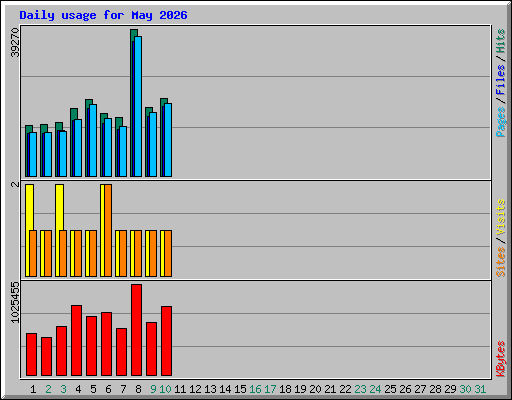Screen dimensions: 512x400
Task: Click the day 10 red KBytes bar
Action: (166, 341)
